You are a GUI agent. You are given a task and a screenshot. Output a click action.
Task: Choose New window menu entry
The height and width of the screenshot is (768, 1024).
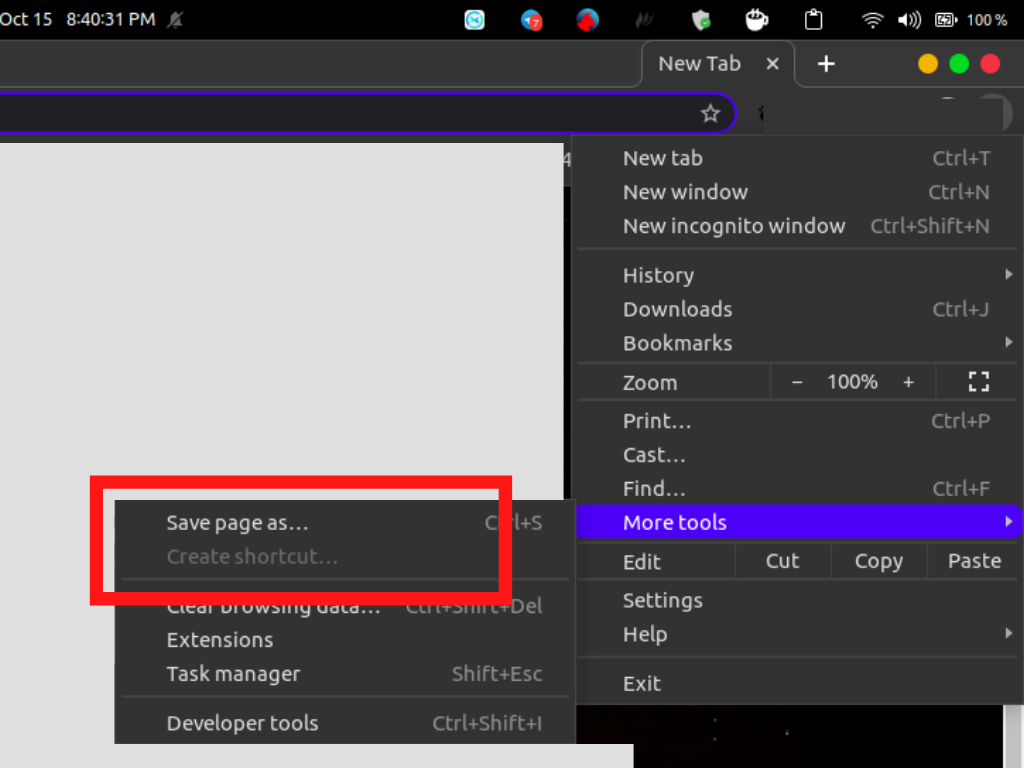click(797, 192)
